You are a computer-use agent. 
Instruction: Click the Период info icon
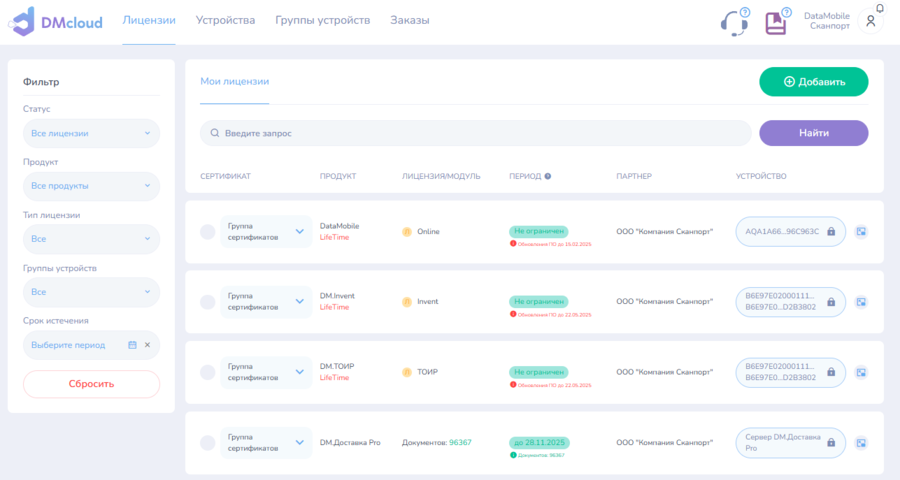pos(548,176)
